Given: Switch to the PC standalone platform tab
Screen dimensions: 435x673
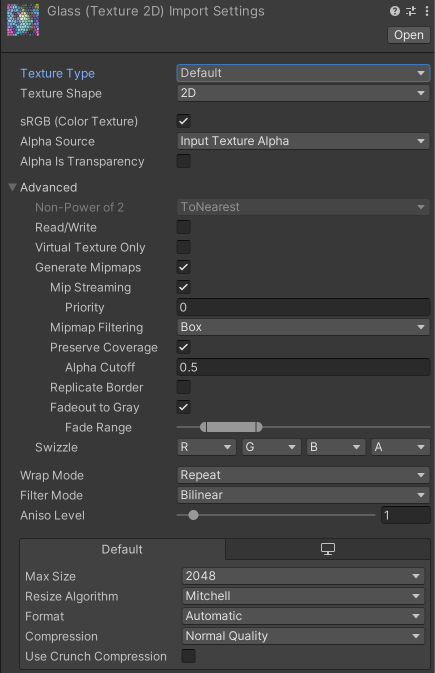Looking at the screenshot, I should tap(328, 549).
